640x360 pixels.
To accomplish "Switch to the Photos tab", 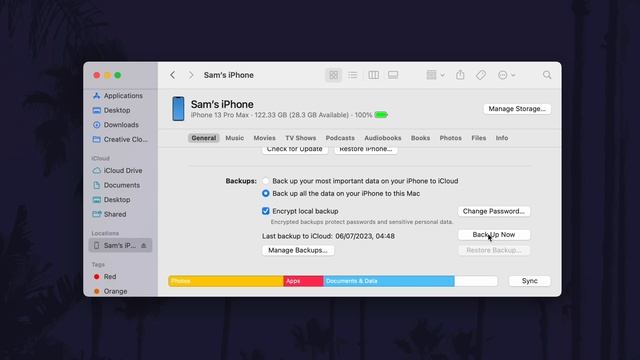I will point(451,138).
